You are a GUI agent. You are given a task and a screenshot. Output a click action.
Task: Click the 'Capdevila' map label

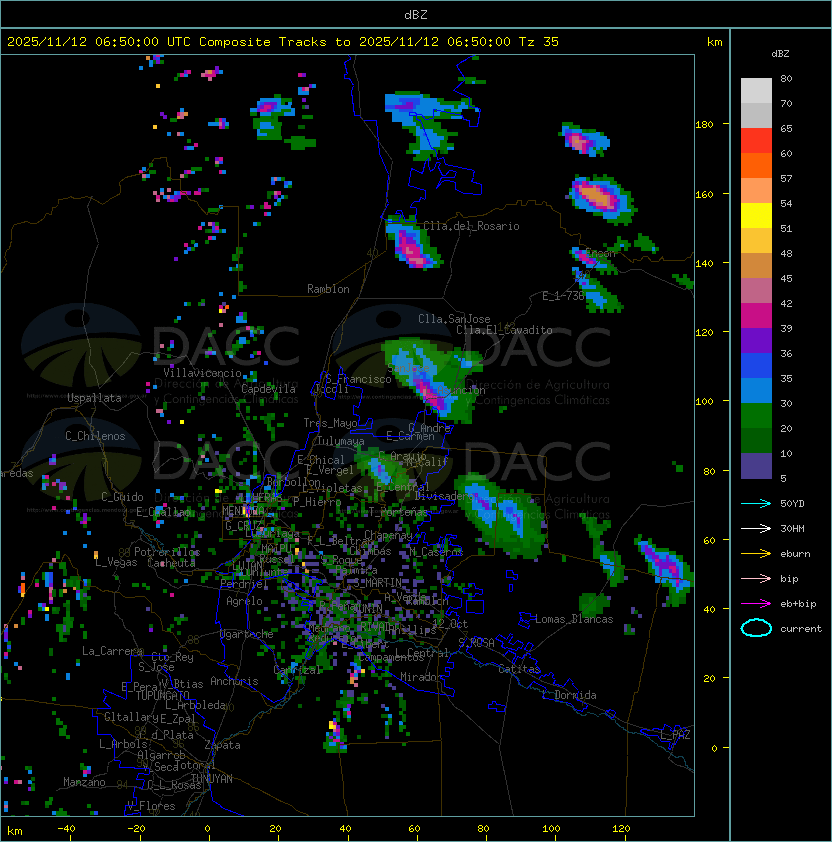click(x=269, y=388)
